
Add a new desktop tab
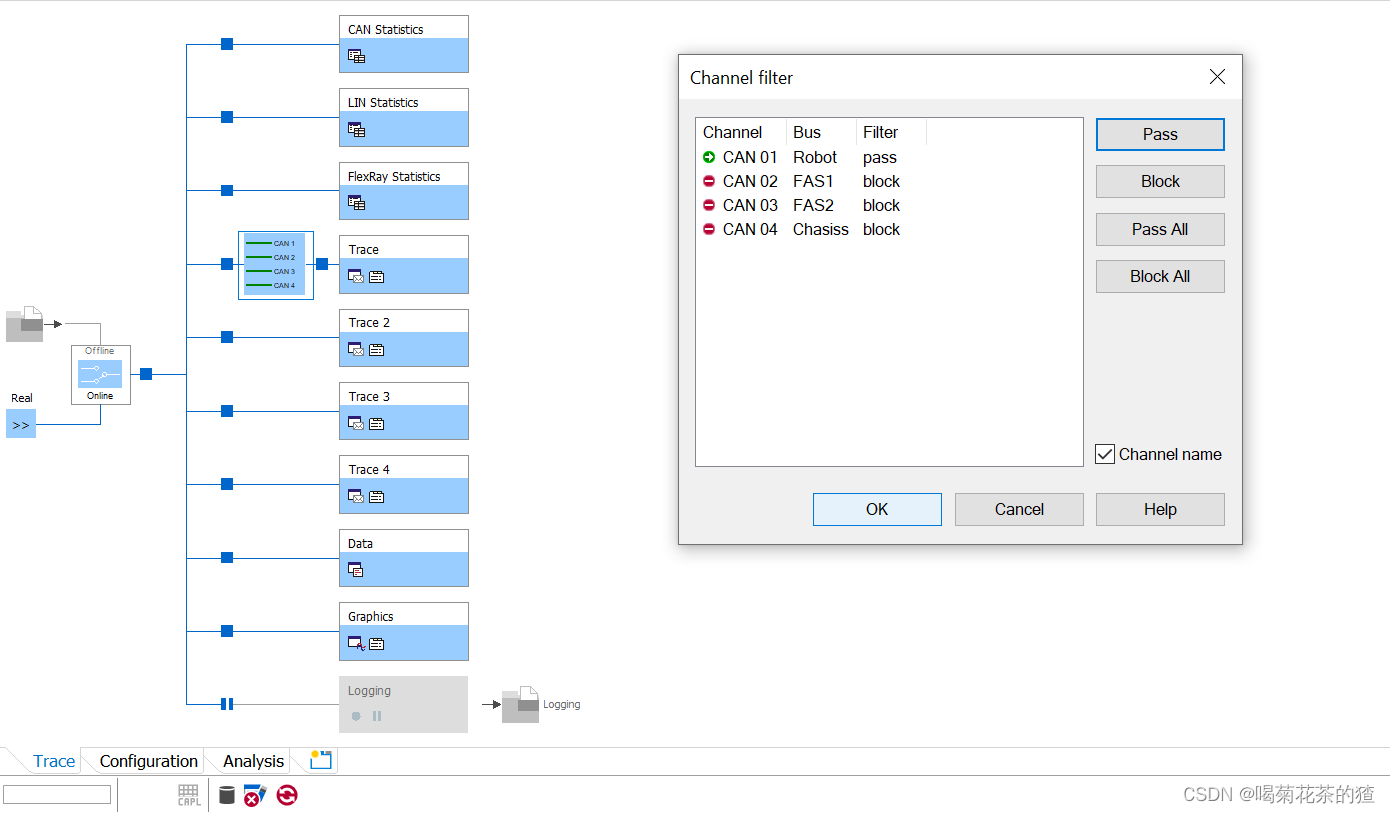(320, 760)
